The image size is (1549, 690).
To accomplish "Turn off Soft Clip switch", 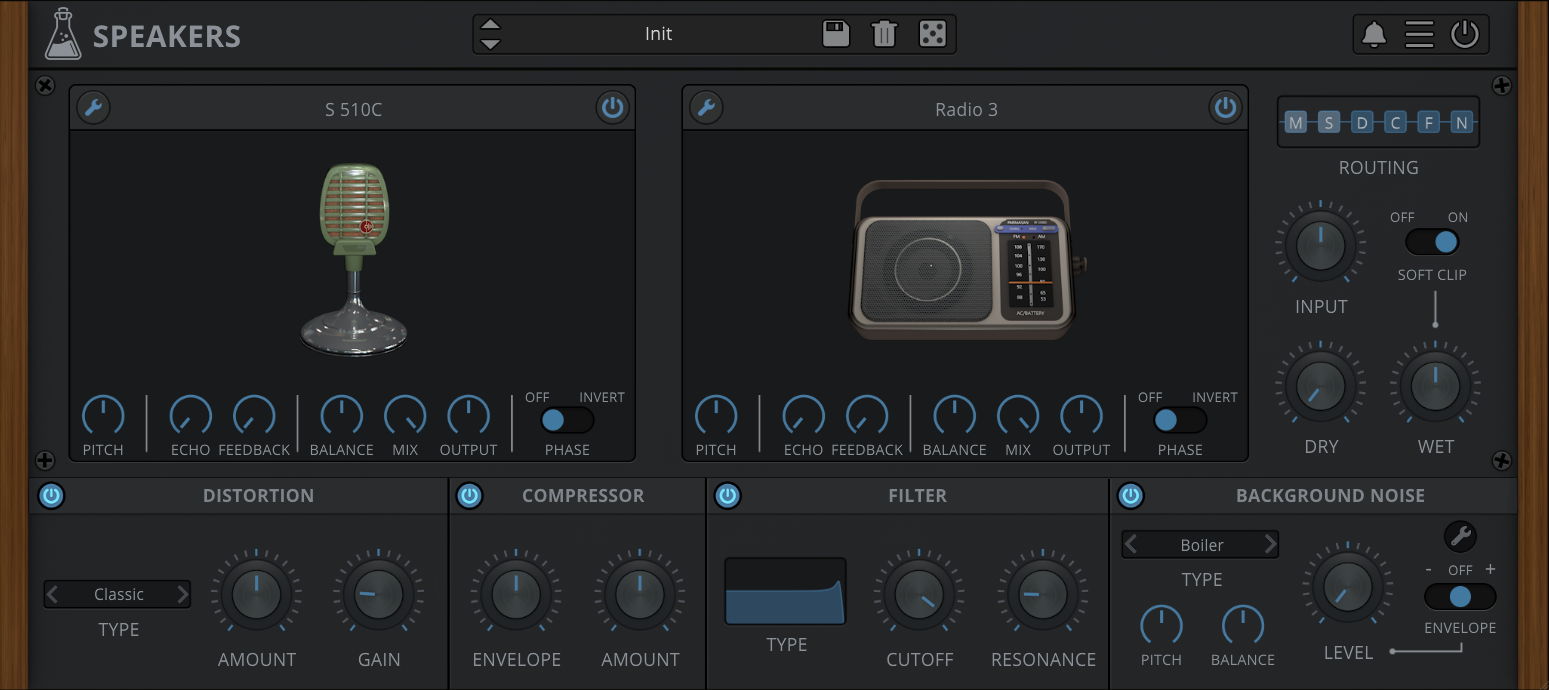I will [x=1432, y=242].
